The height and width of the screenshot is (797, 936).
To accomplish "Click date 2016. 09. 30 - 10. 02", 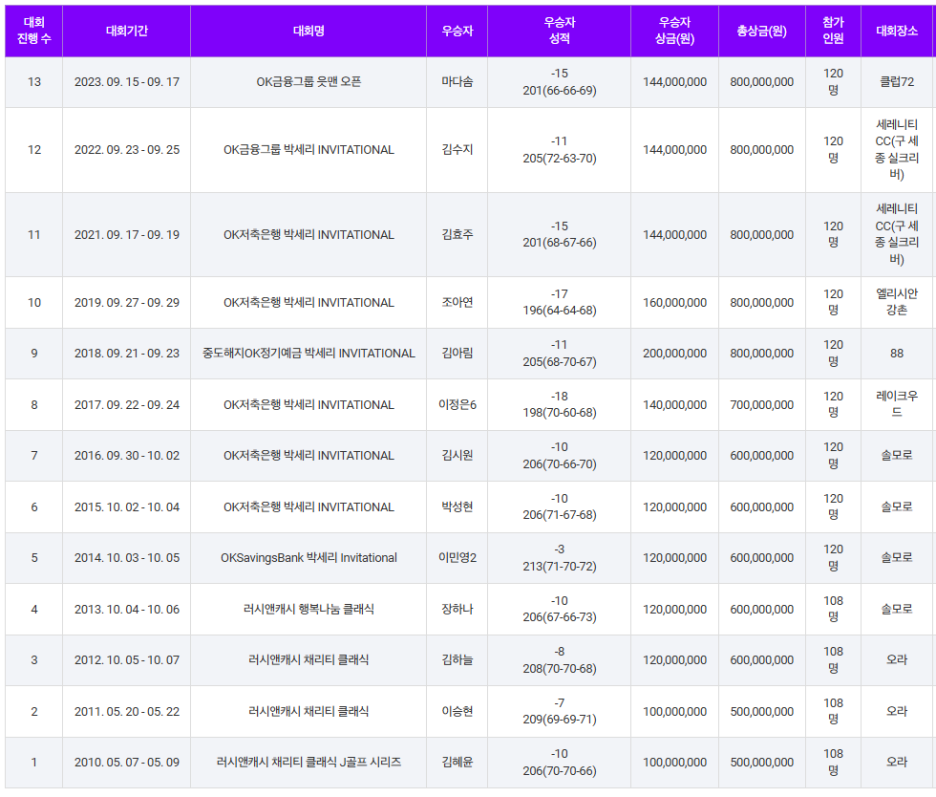I will pos(127,456).
